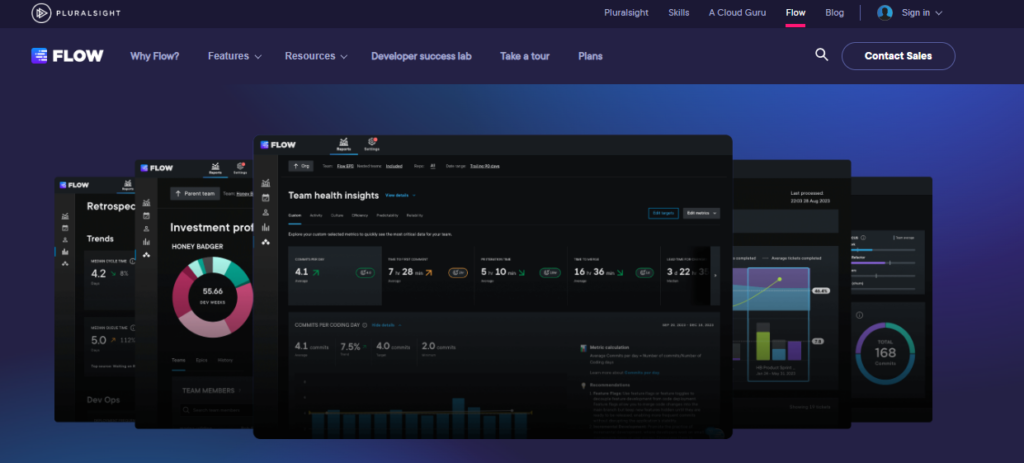Open Settings icon in the Investment profile window

240,169
